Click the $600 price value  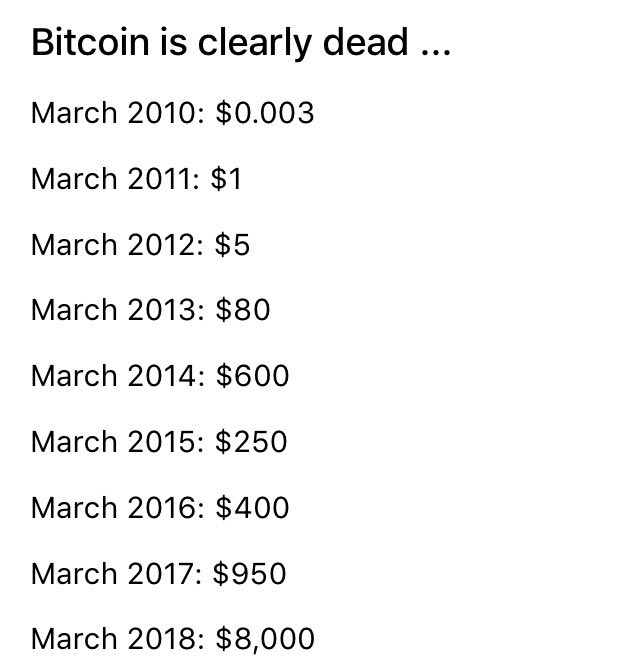coord(252,376)
